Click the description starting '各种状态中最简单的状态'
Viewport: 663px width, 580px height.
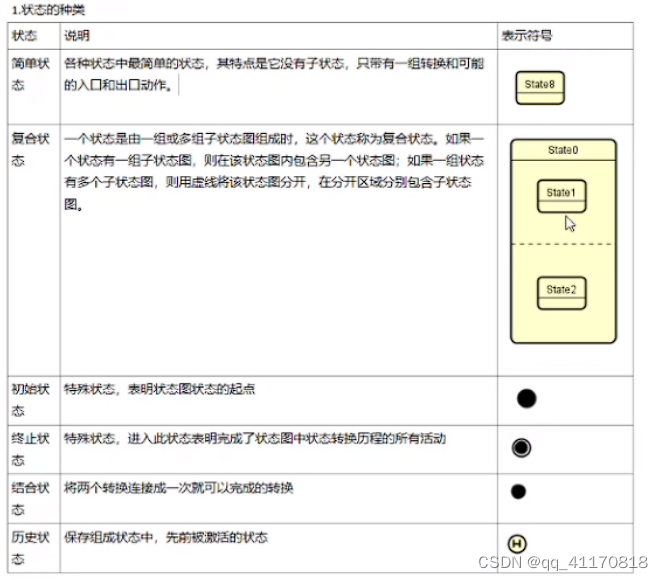coord(274,74)
